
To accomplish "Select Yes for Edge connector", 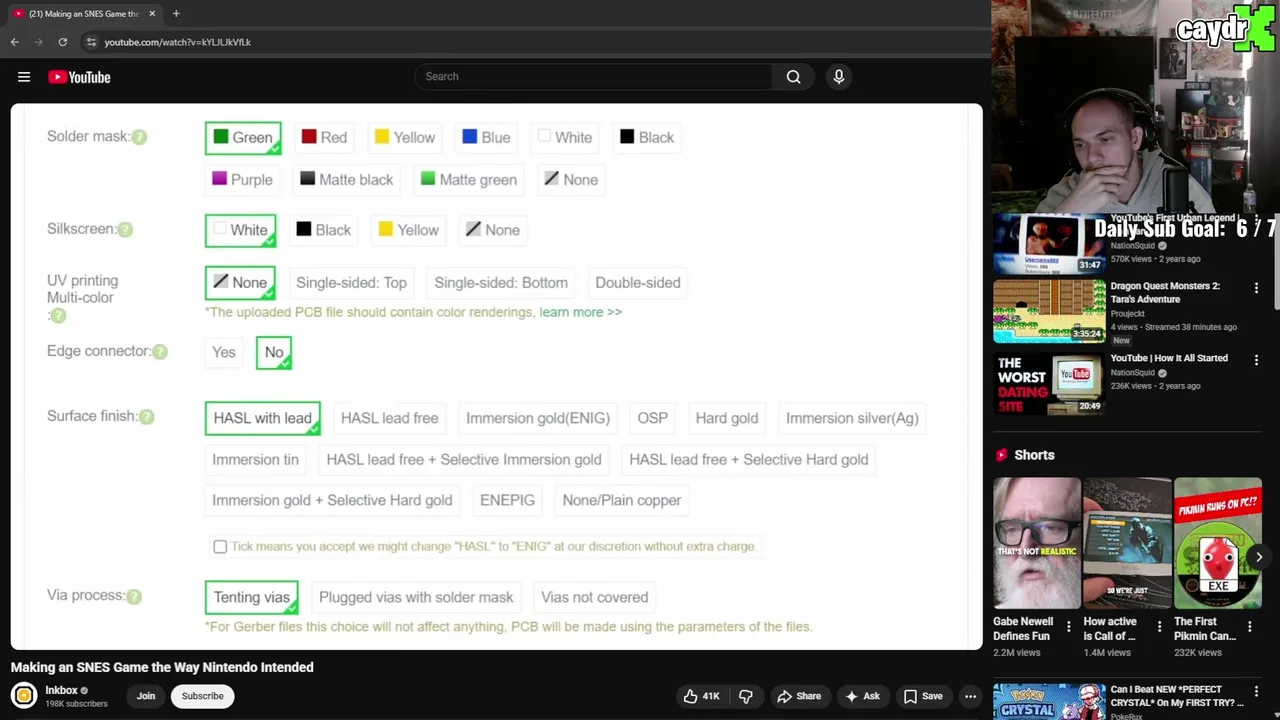I will coord(224,352).
